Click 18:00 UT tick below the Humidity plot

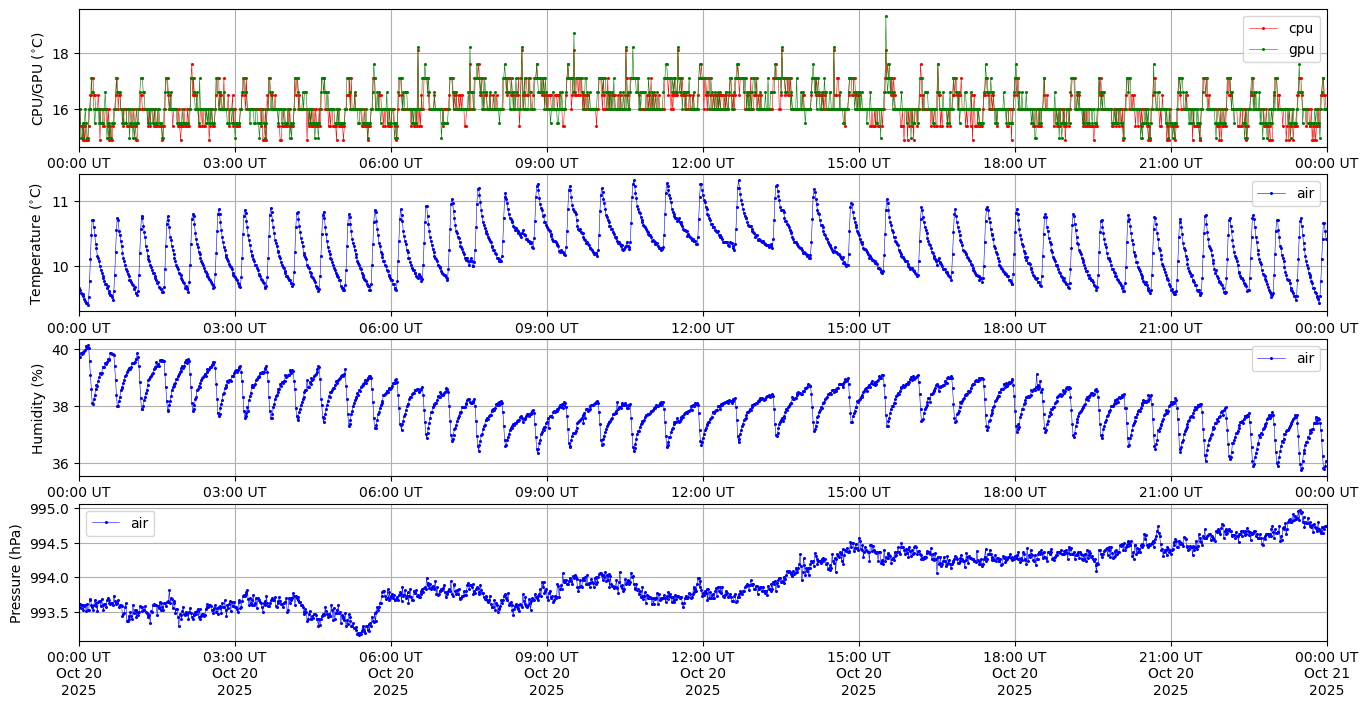click(1014, 492)
